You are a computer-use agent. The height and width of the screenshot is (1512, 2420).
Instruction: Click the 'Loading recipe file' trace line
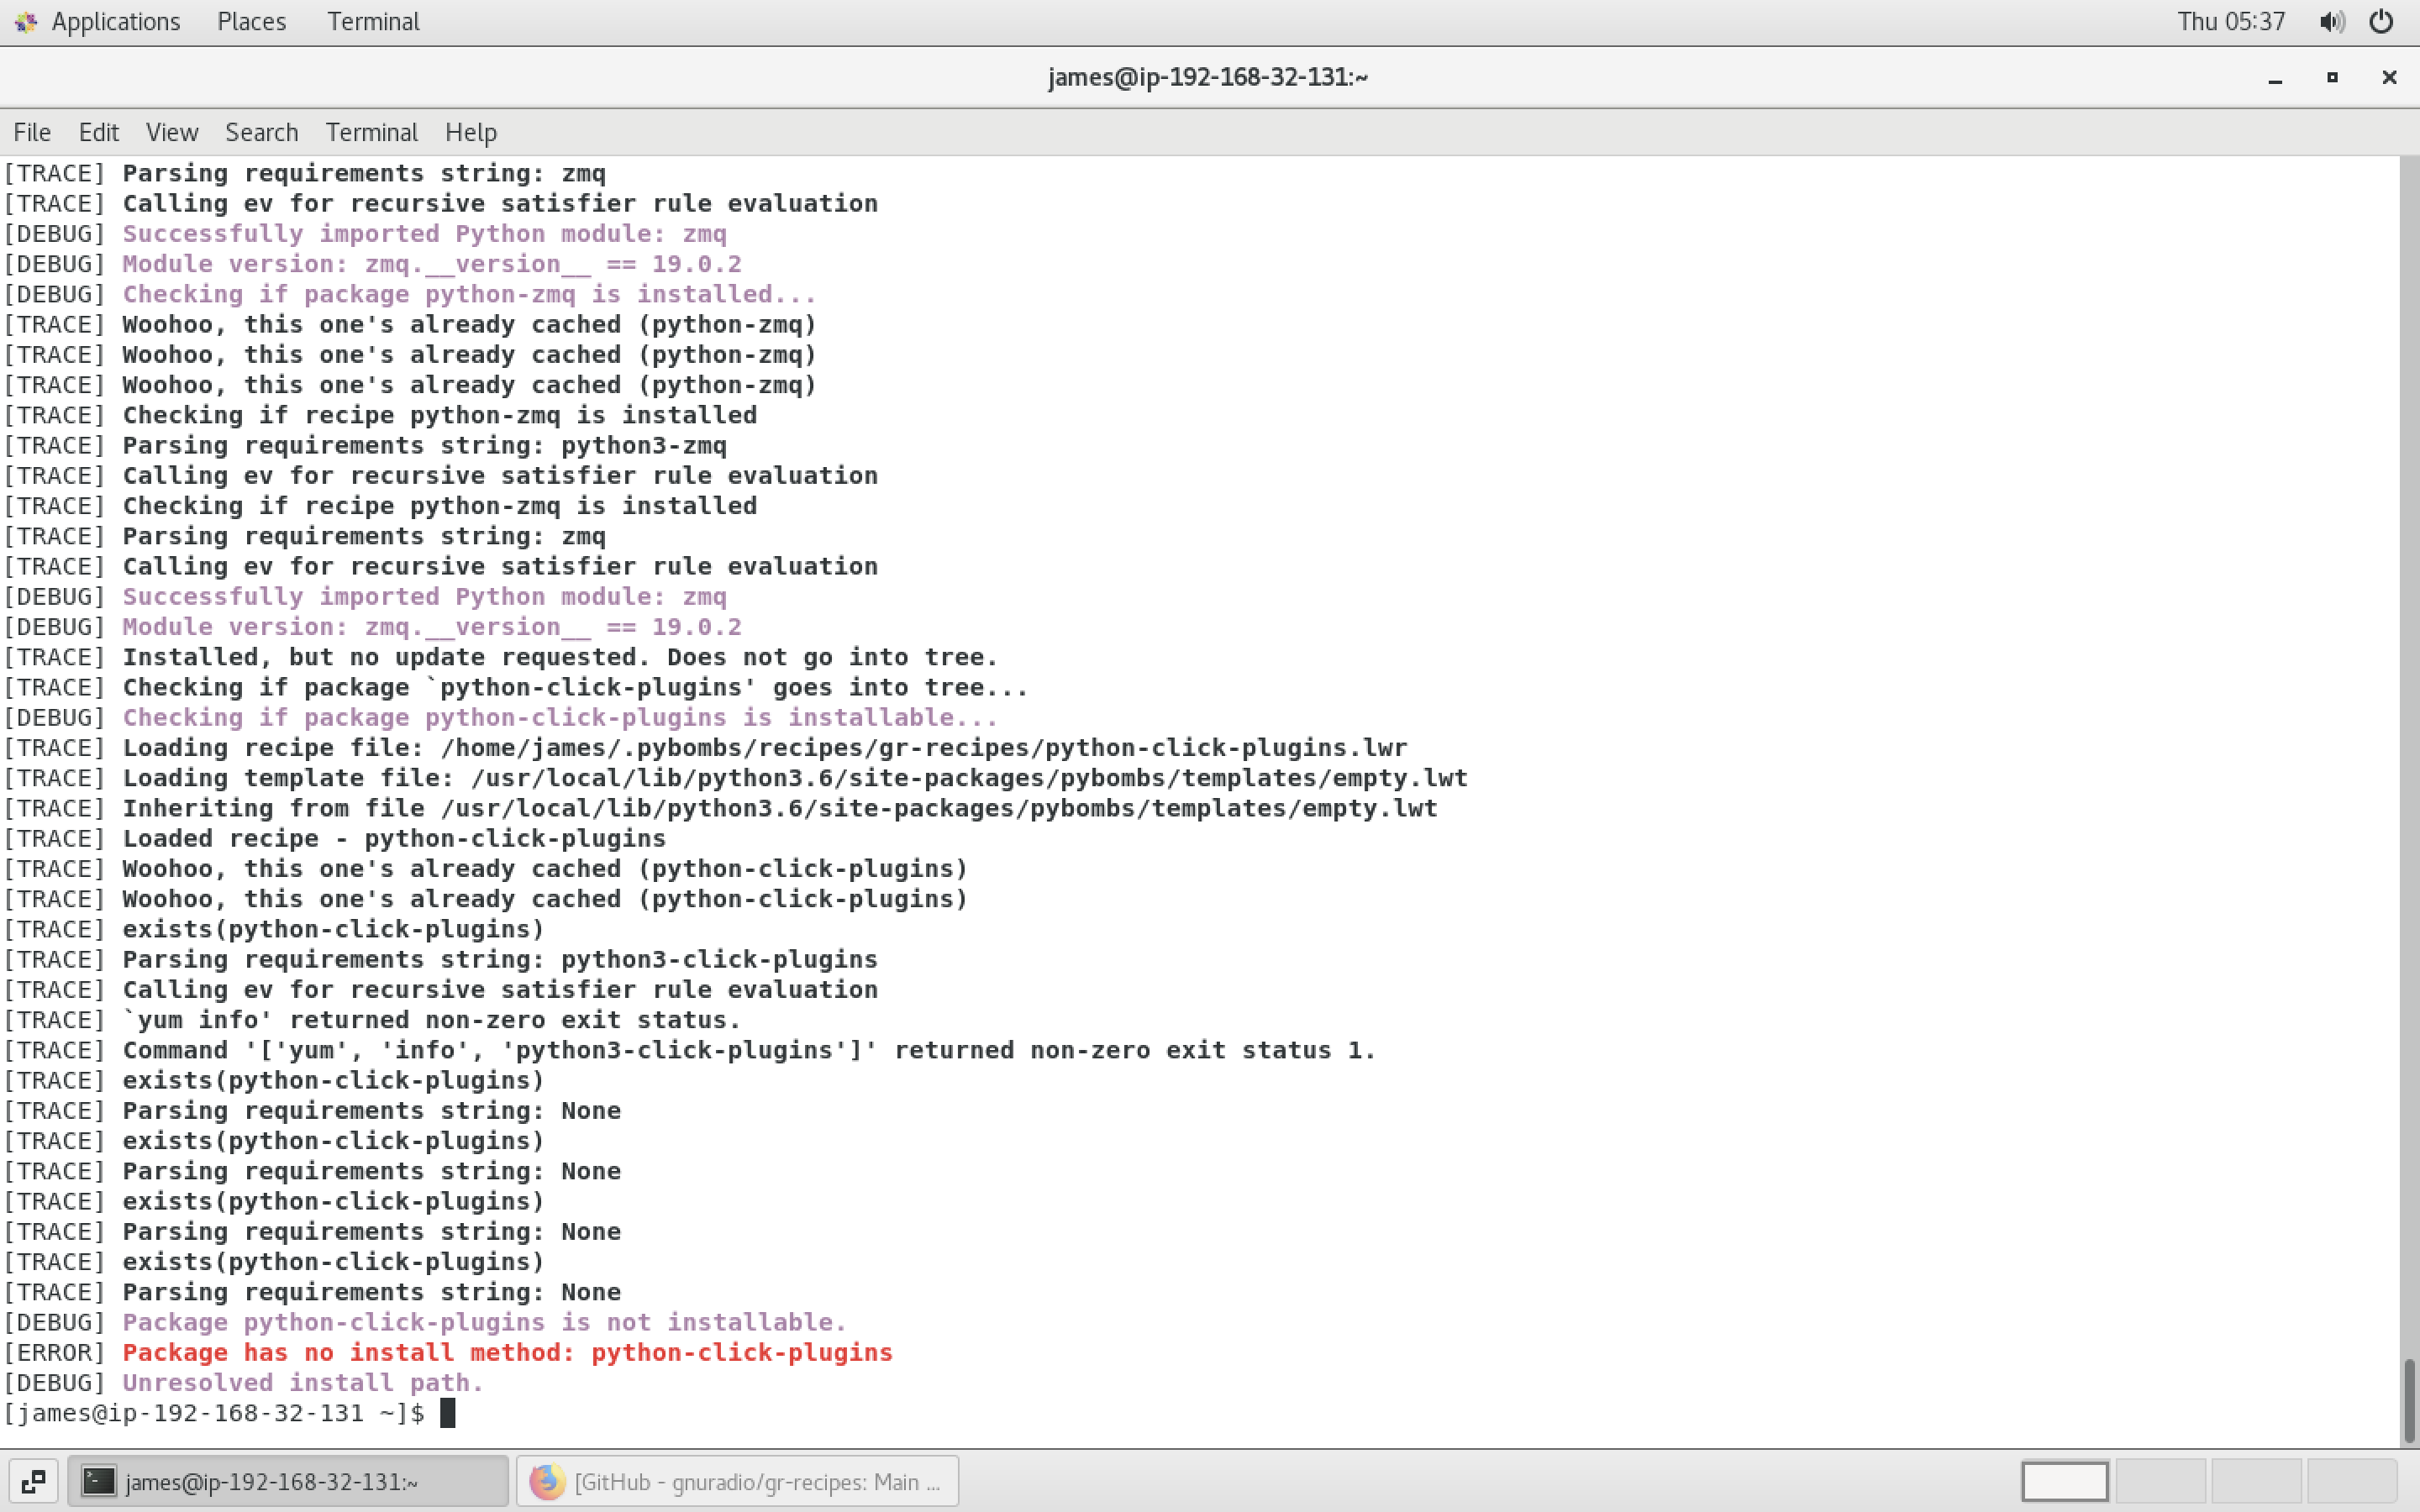(705, 748)
